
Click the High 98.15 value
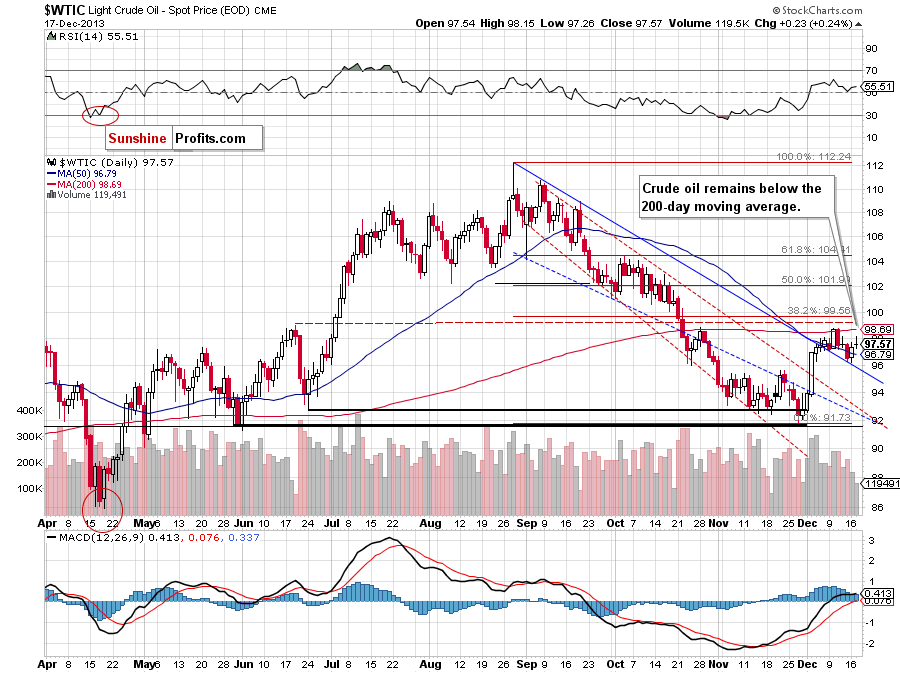pyautogui.click(x=507, y=24)
